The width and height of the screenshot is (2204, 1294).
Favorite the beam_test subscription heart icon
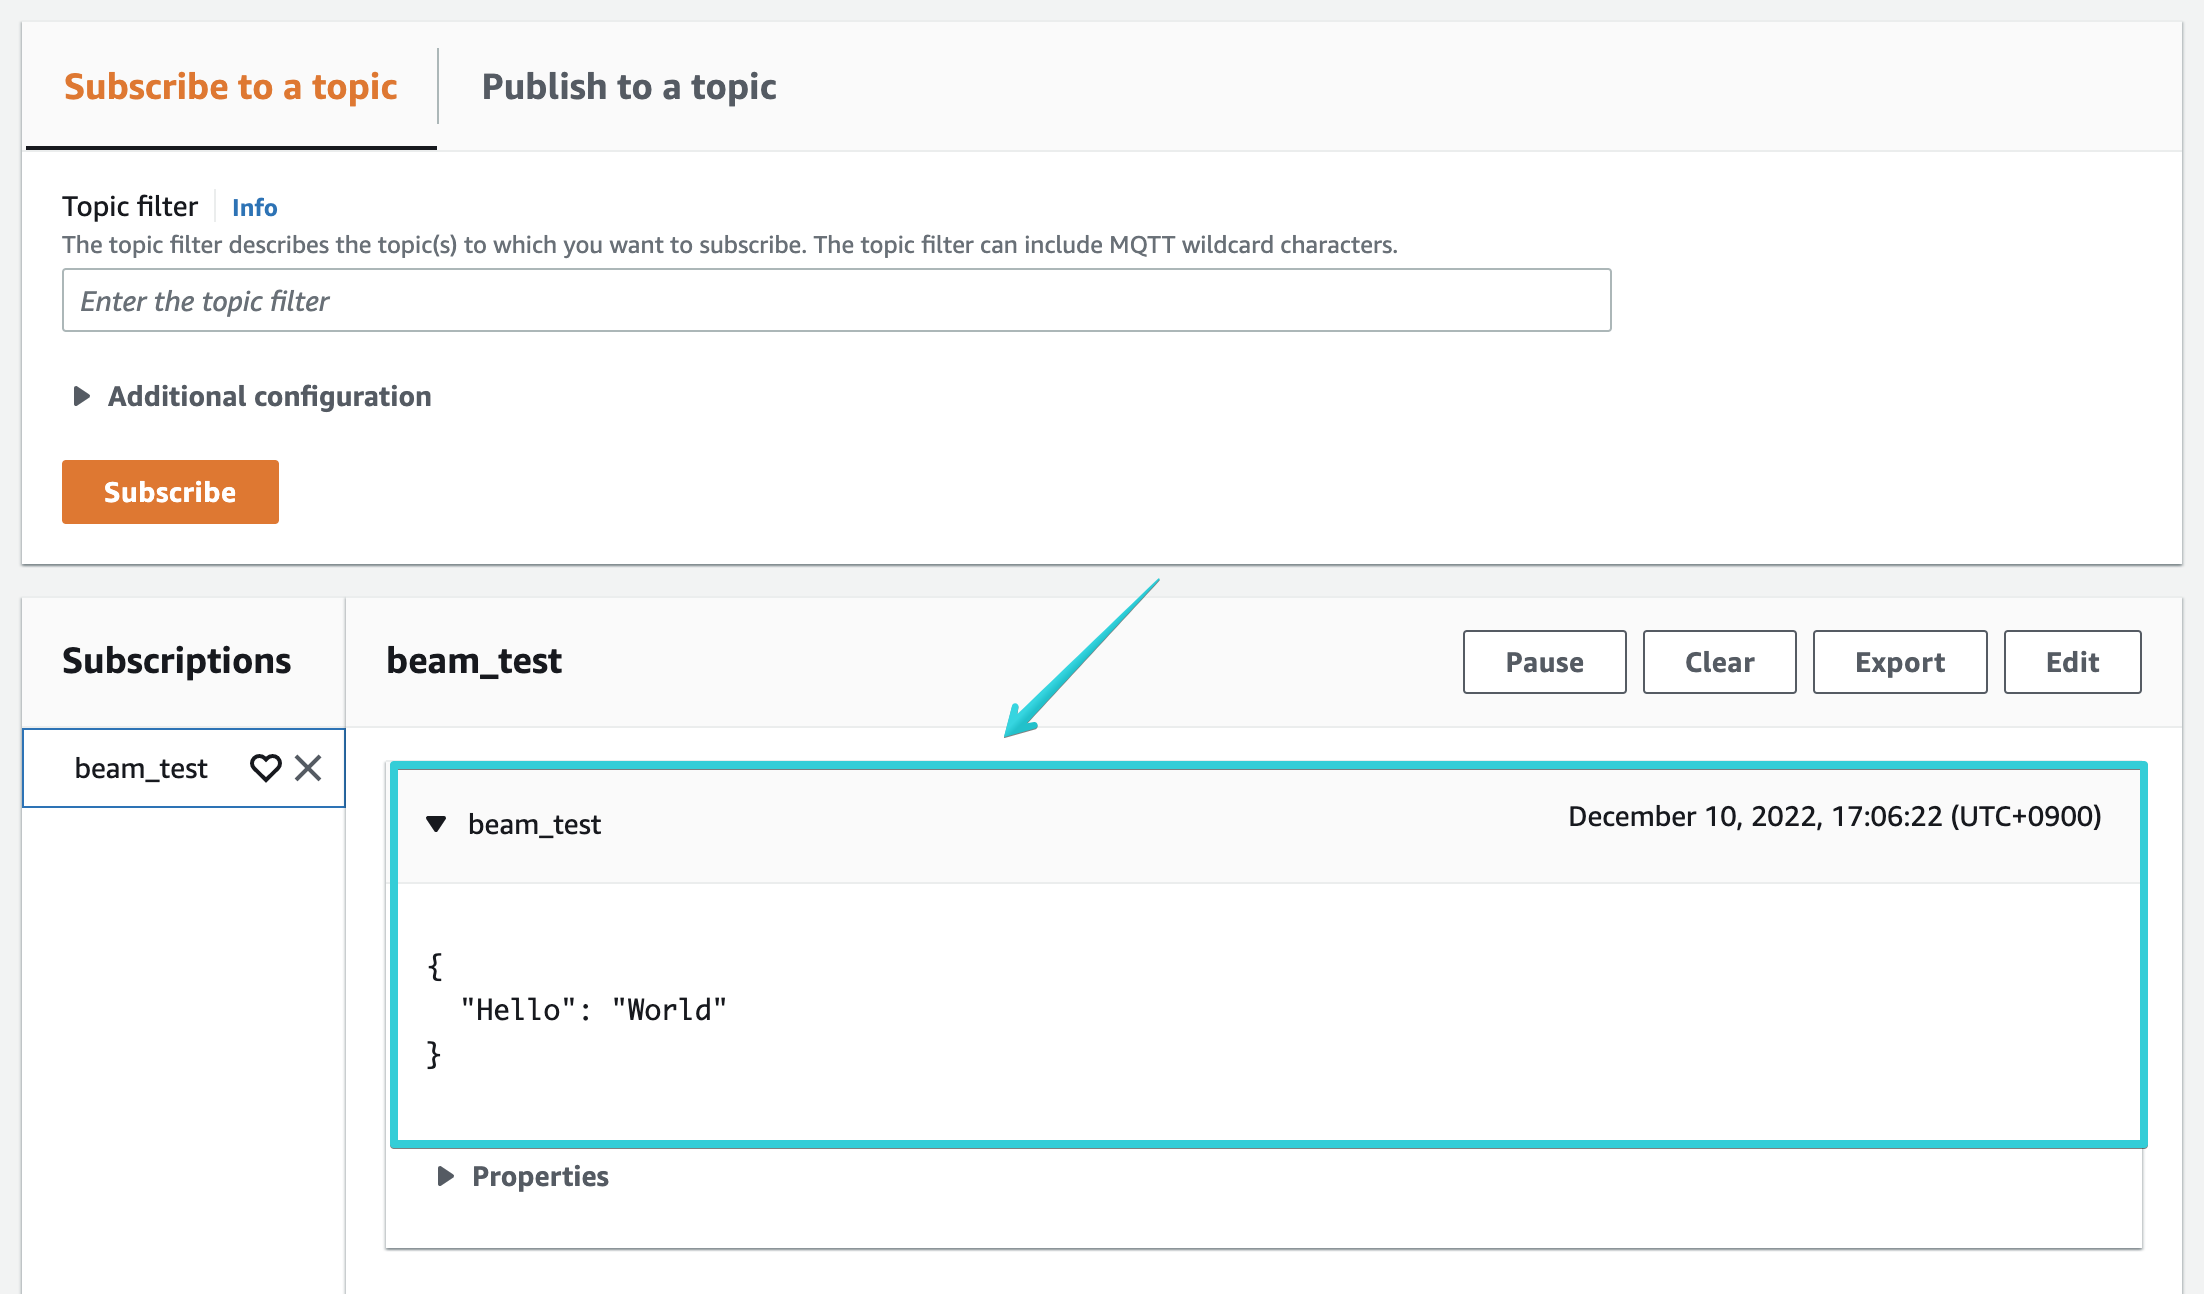[265, 768]
